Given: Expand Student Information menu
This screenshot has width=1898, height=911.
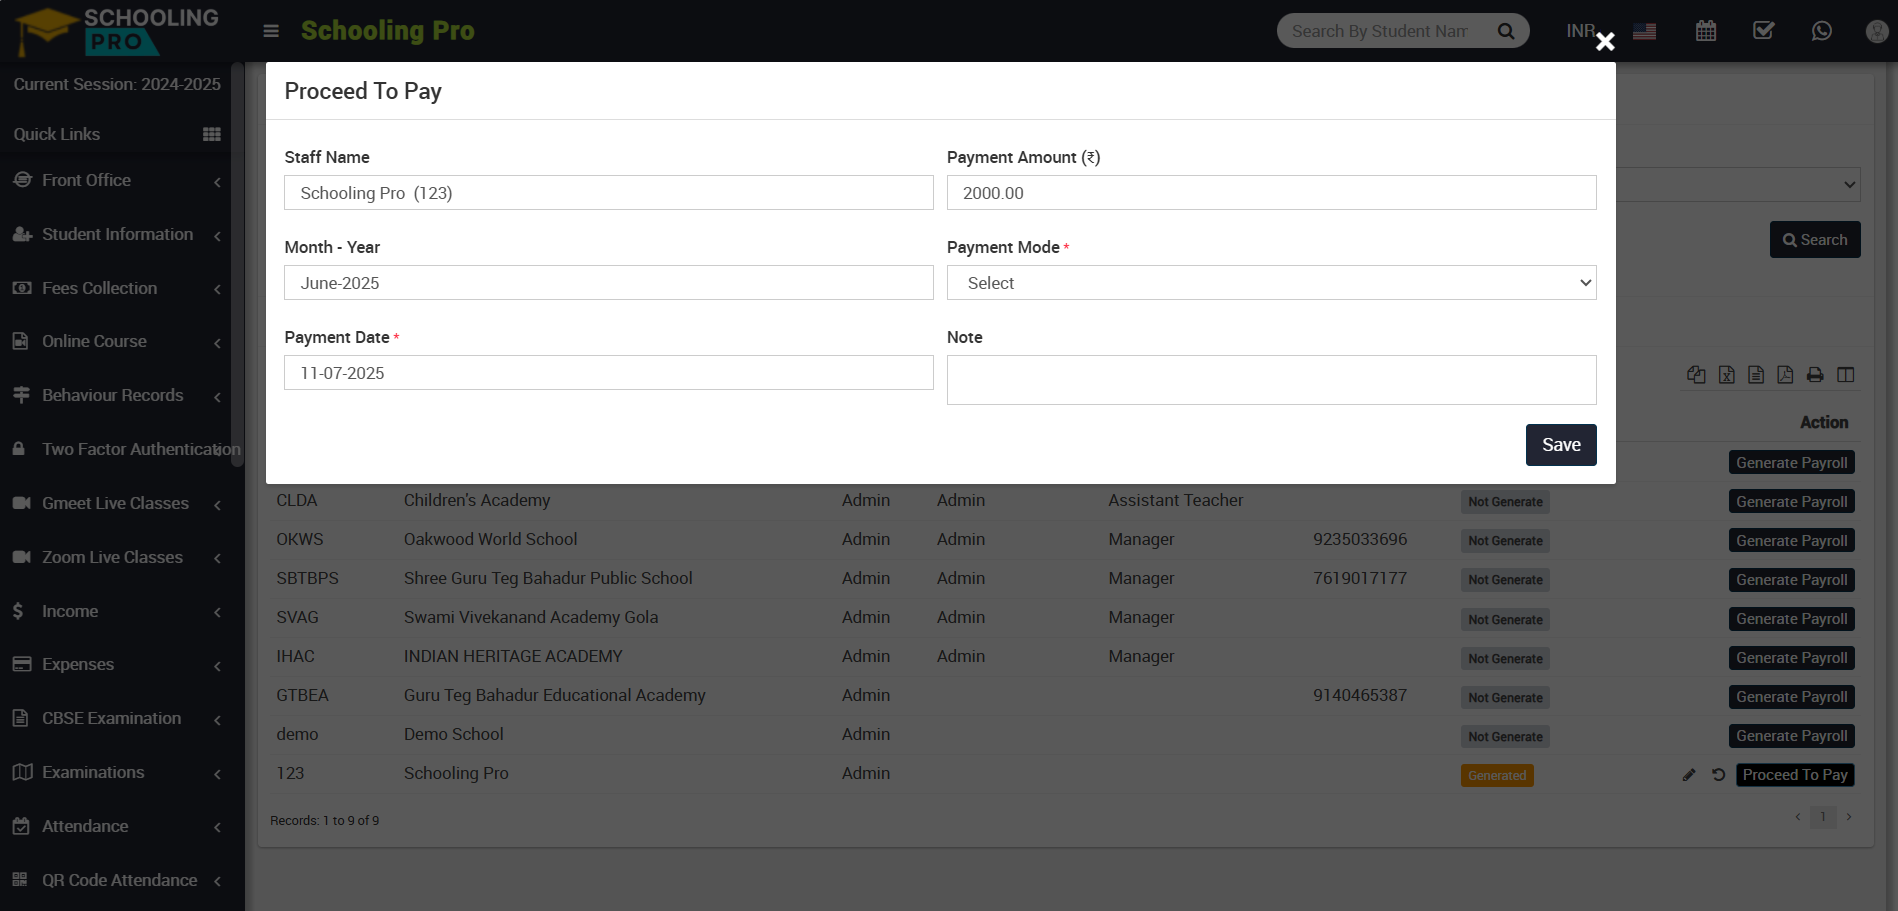Looking at the screenshot, I should (x=116, y=234).
